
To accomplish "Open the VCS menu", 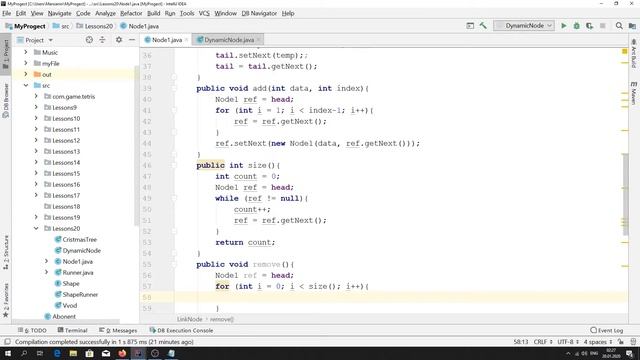I will pyautogui.click(x=204, y=13).
